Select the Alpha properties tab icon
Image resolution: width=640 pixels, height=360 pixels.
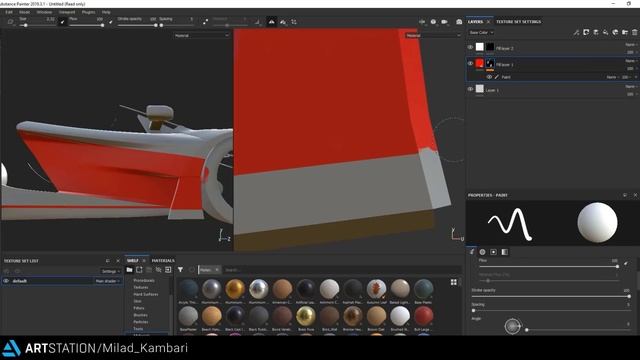482,252
